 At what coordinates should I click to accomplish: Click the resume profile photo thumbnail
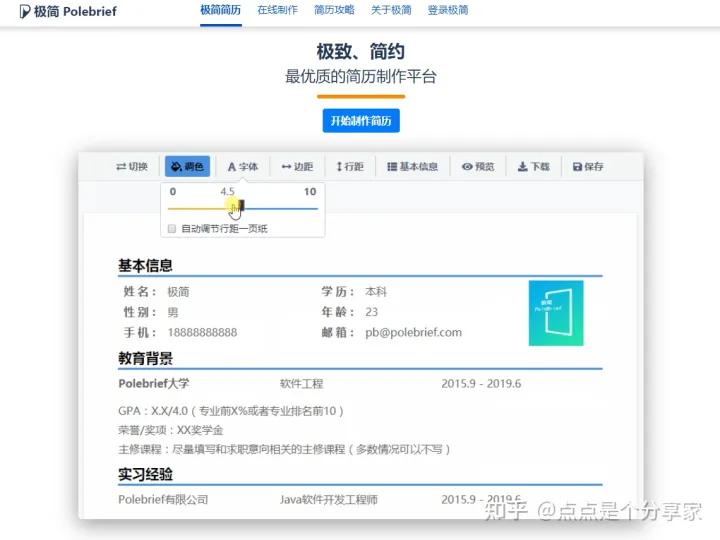(x=556, y=313)
